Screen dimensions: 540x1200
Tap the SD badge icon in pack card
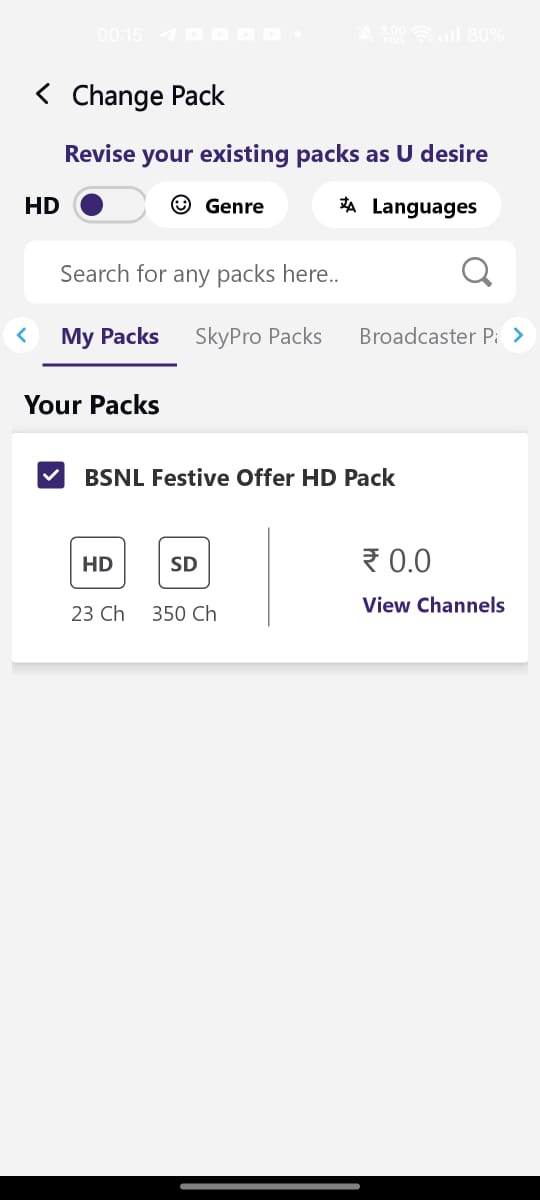[x=184, y=563]
